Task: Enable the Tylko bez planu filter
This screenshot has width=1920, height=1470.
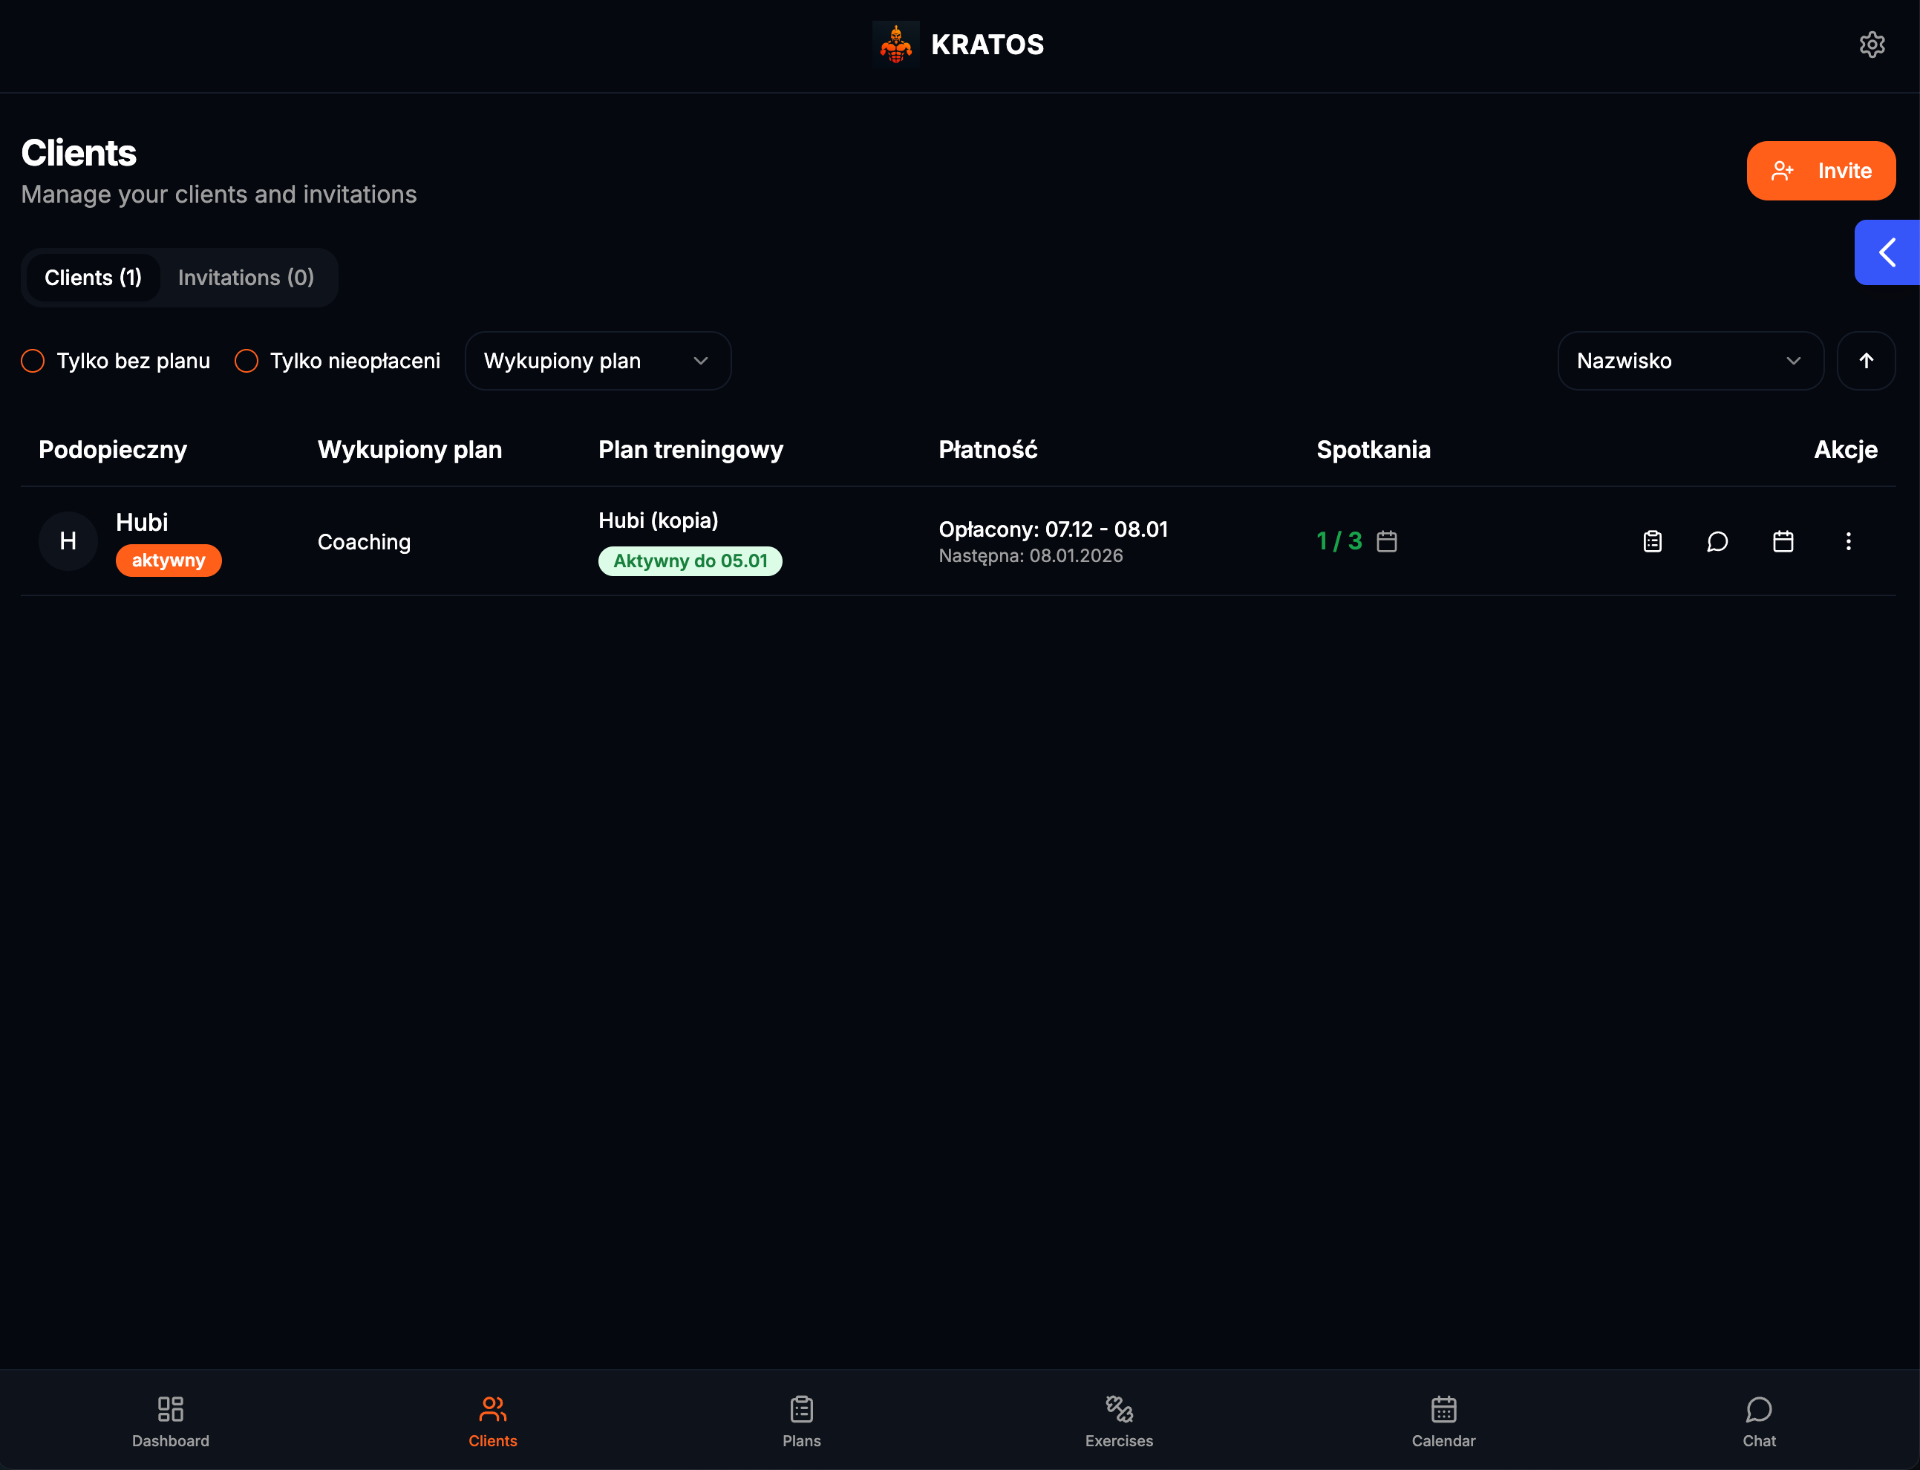Action: (33, 361)
